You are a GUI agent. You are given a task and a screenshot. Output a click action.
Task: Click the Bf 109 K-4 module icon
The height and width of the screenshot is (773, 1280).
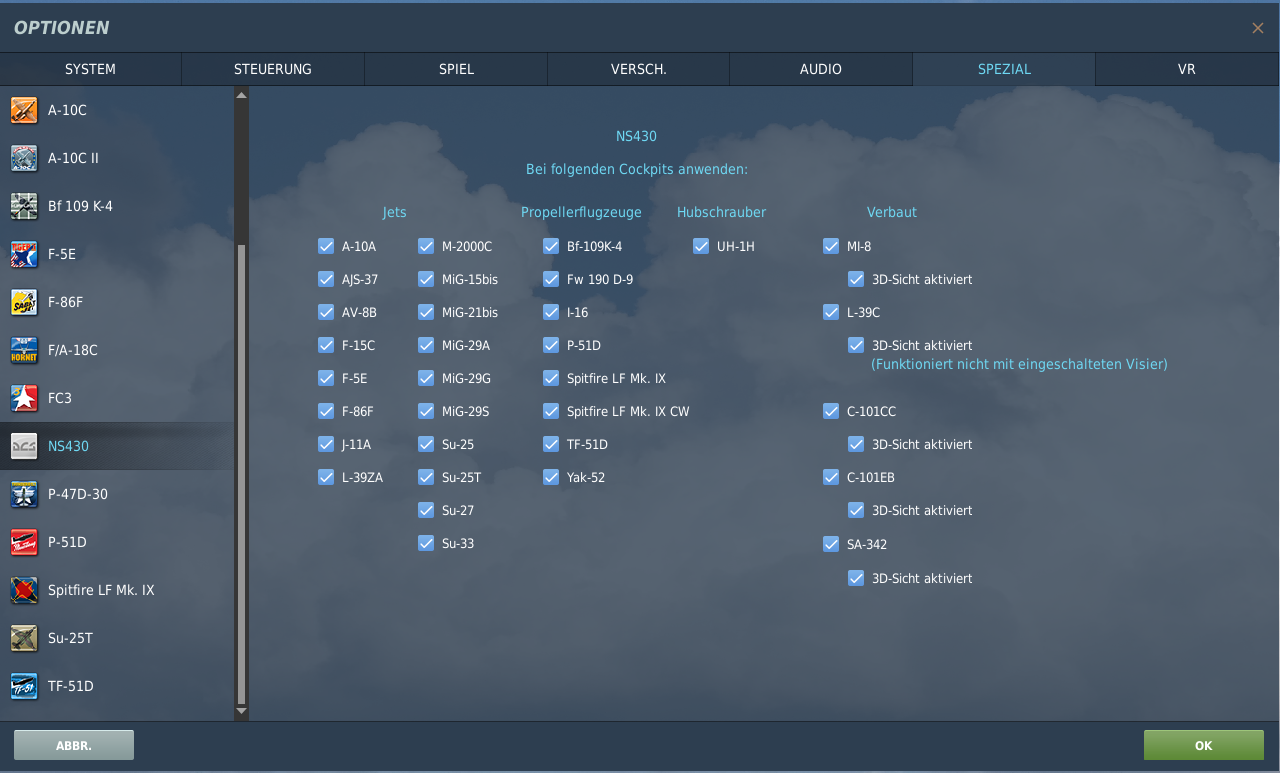[24, 206]
